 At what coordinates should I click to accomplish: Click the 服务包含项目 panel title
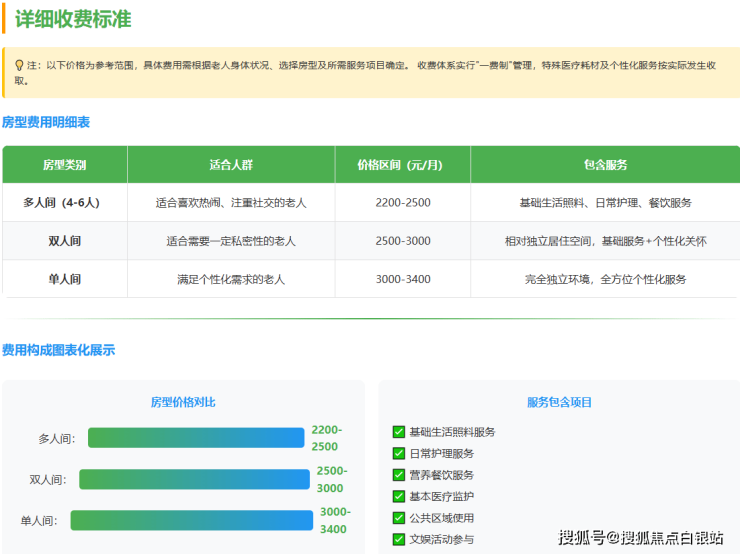pyautogui.click(x=559, y=402)
